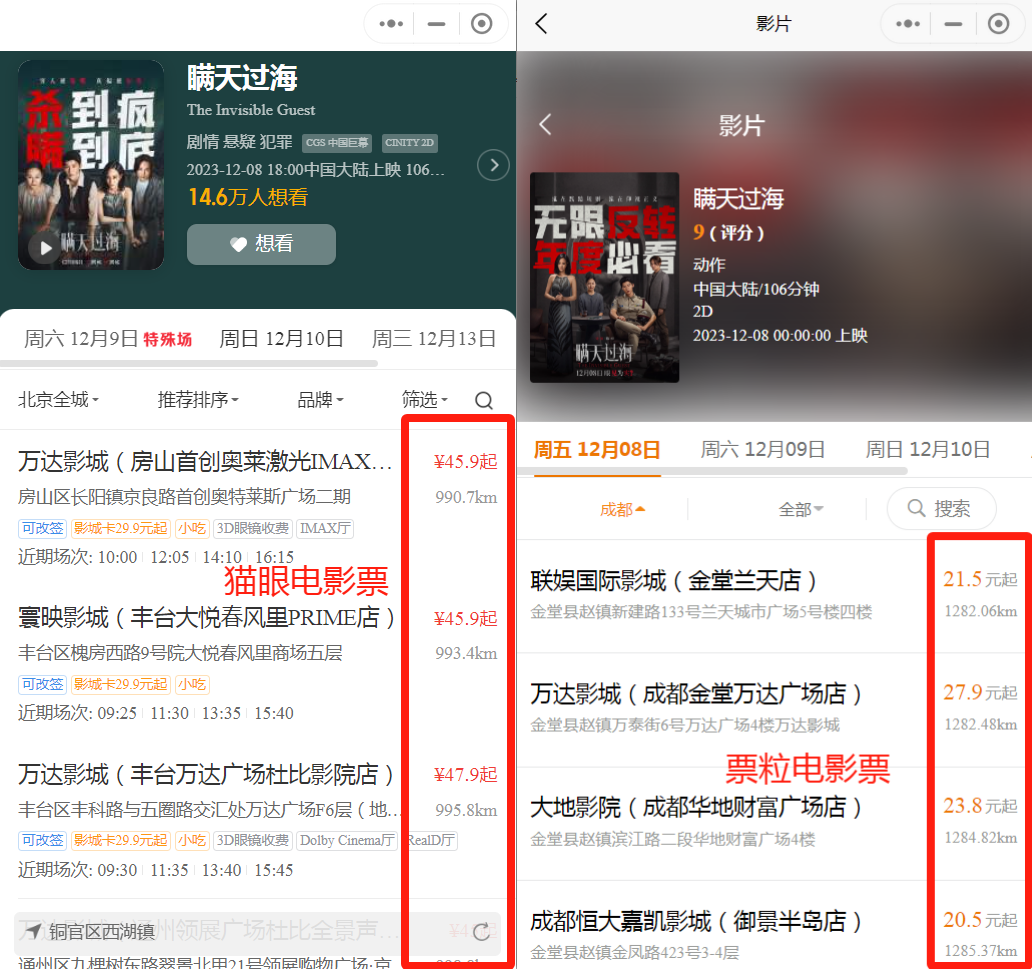Open the 成都 city dropdown
The height and width of the screenshot is (969, 1032).
[x=622, y=509]
